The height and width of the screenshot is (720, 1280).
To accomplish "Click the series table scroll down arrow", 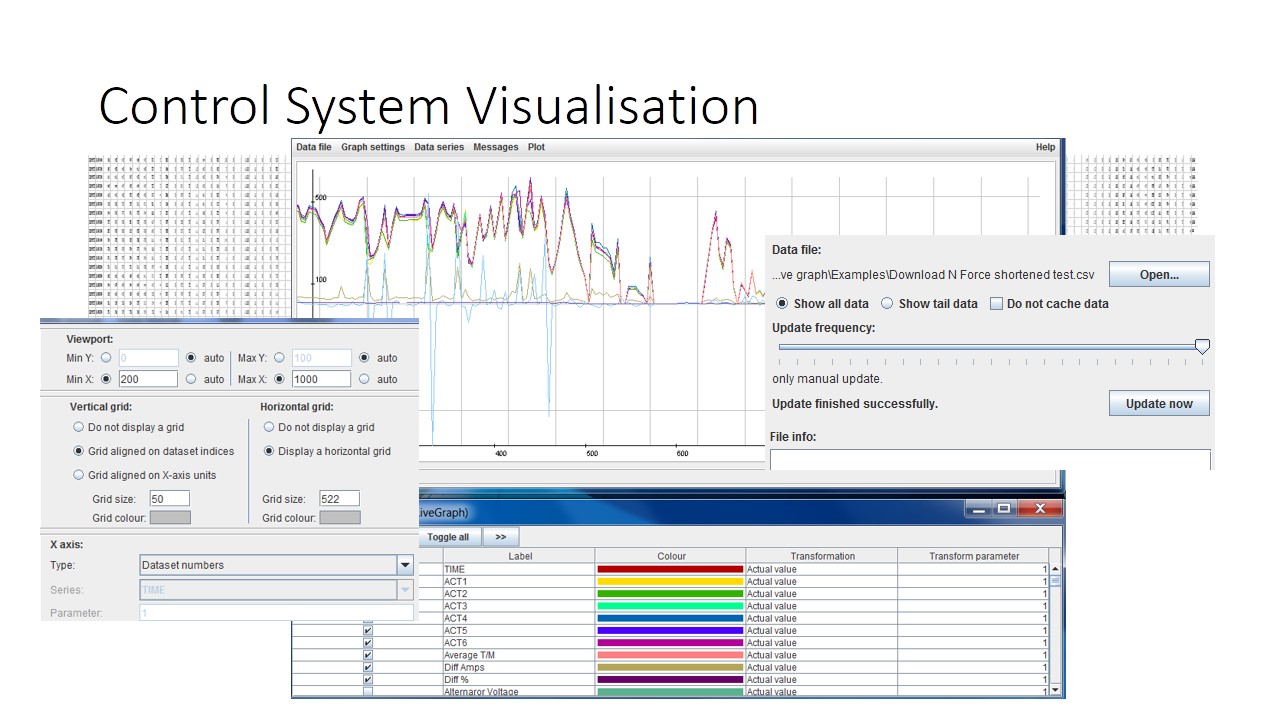I will [x=1054, y=690].
